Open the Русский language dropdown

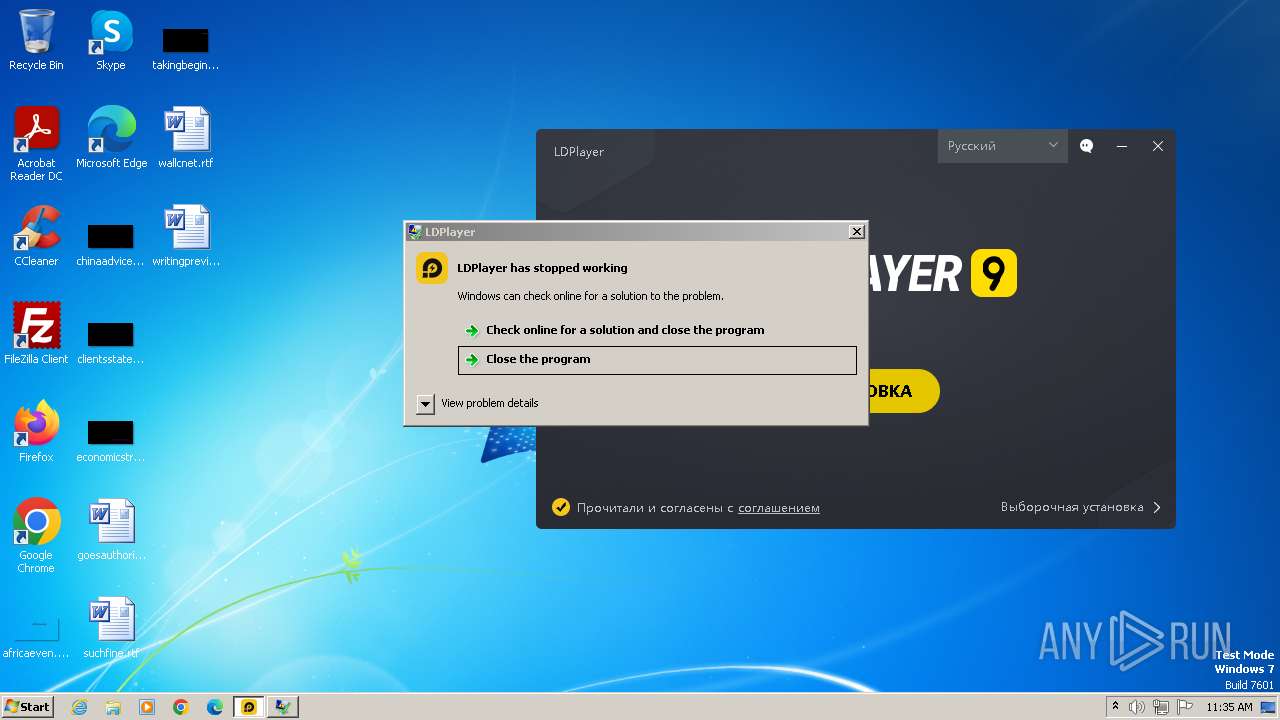1003,146
